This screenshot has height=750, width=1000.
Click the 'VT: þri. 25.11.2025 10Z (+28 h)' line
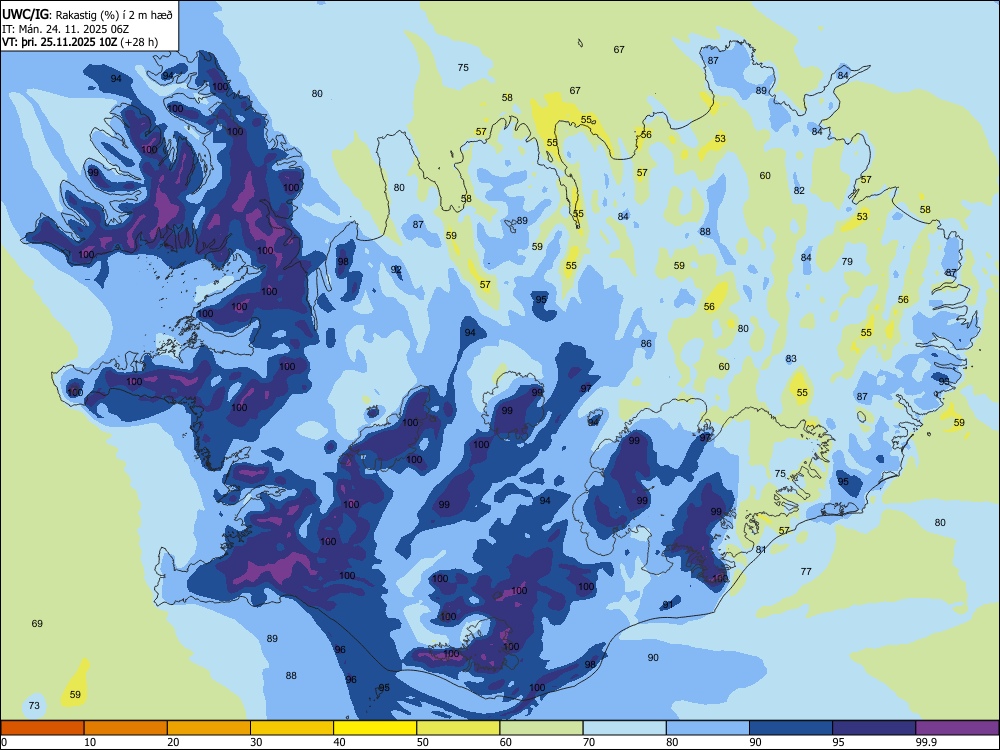tap(80, 42)
